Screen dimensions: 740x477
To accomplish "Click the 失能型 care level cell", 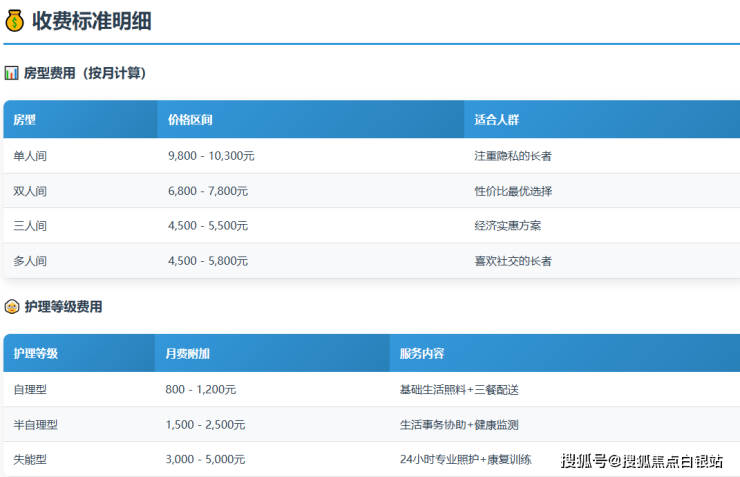I will point(30,460).
